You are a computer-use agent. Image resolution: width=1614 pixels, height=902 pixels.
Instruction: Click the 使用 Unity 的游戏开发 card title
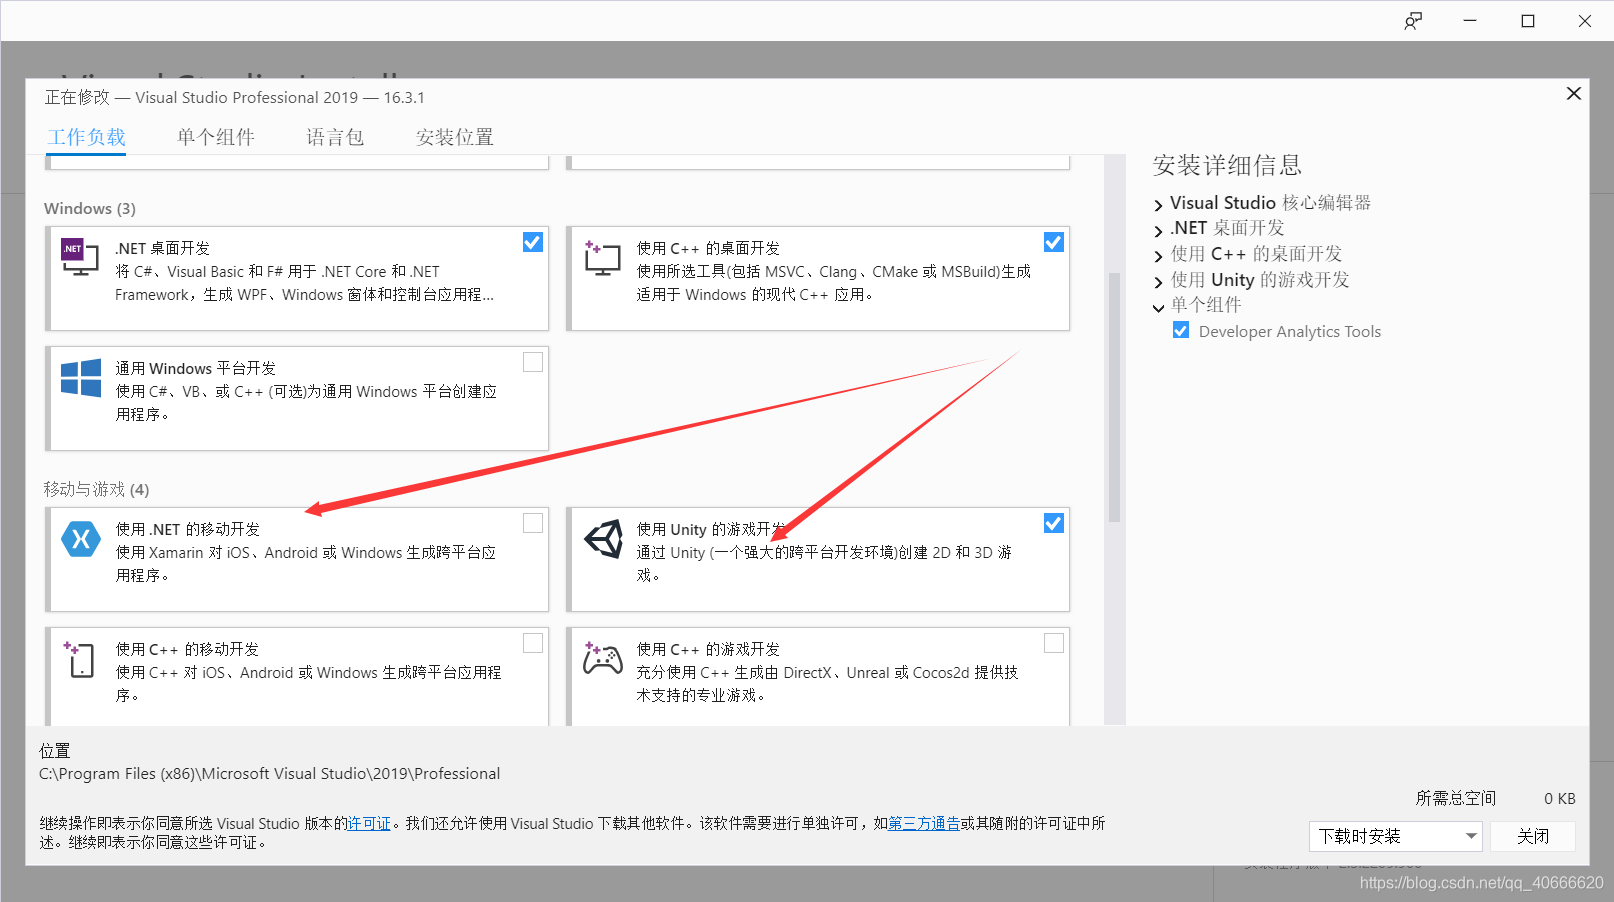(711, 529)
